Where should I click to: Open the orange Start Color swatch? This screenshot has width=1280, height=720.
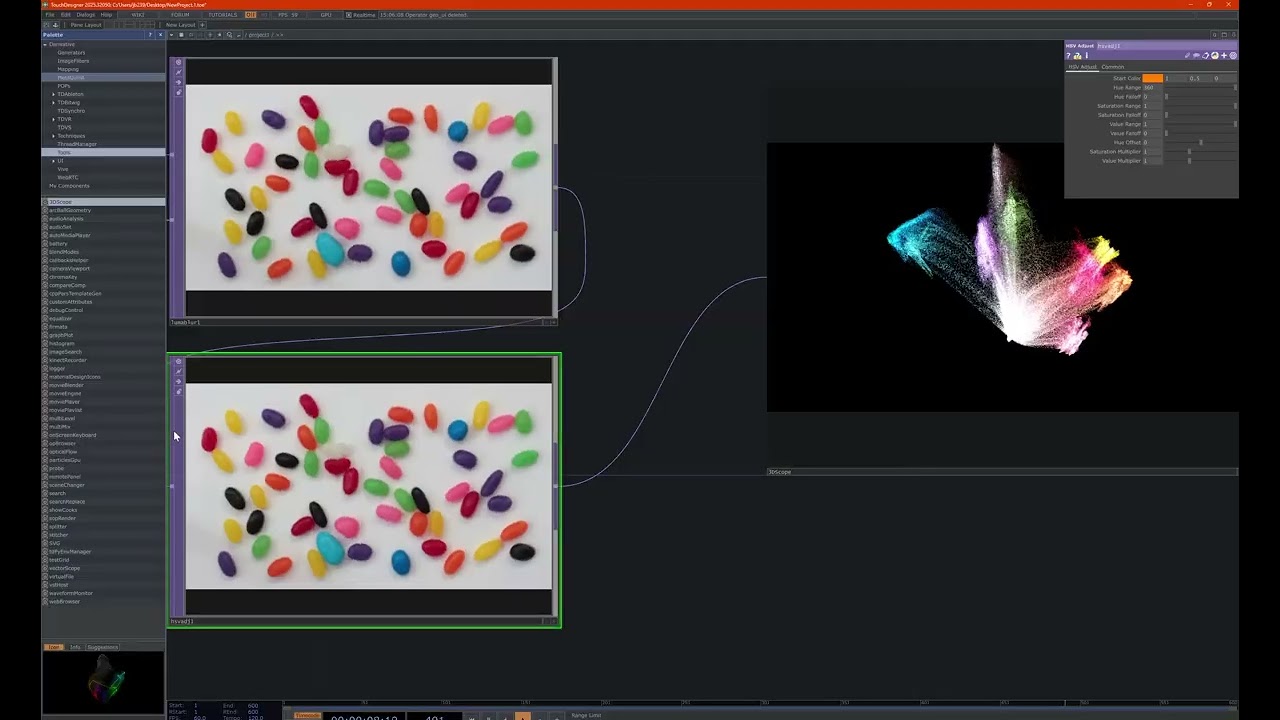(1153, 78)
